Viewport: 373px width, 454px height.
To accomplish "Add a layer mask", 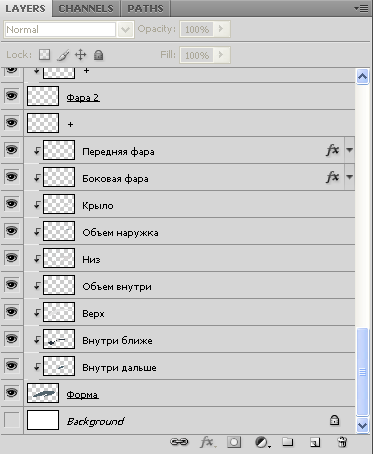I will click(x=234, y=442).
